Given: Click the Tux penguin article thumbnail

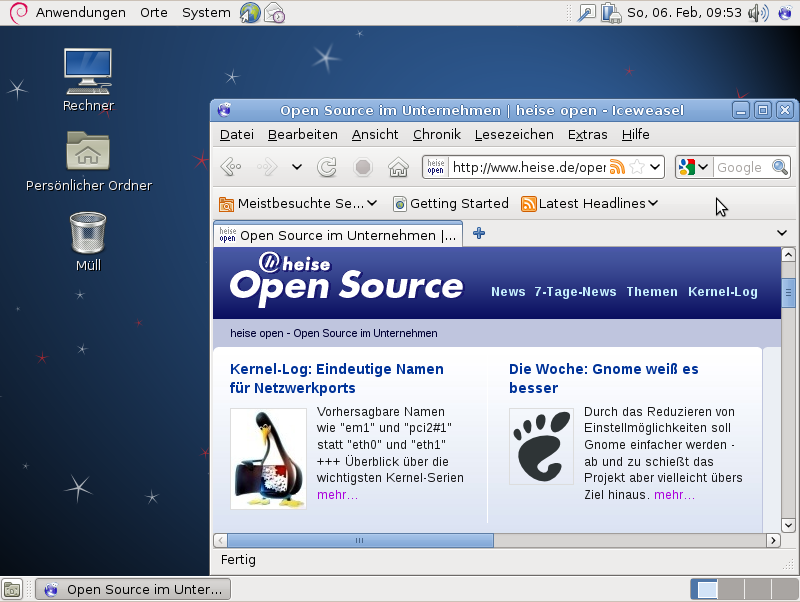Looking at the screenshot, I should 268,459.
